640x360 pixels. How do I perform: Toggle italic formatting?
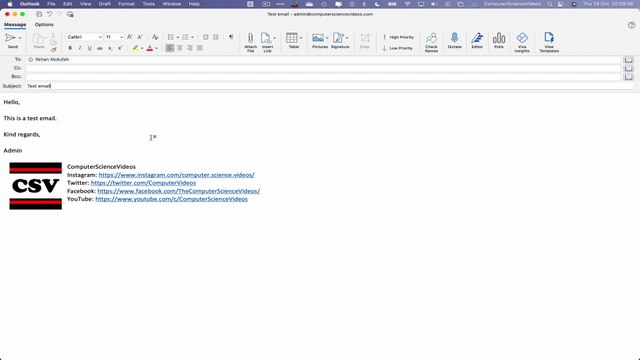point(80,48)
